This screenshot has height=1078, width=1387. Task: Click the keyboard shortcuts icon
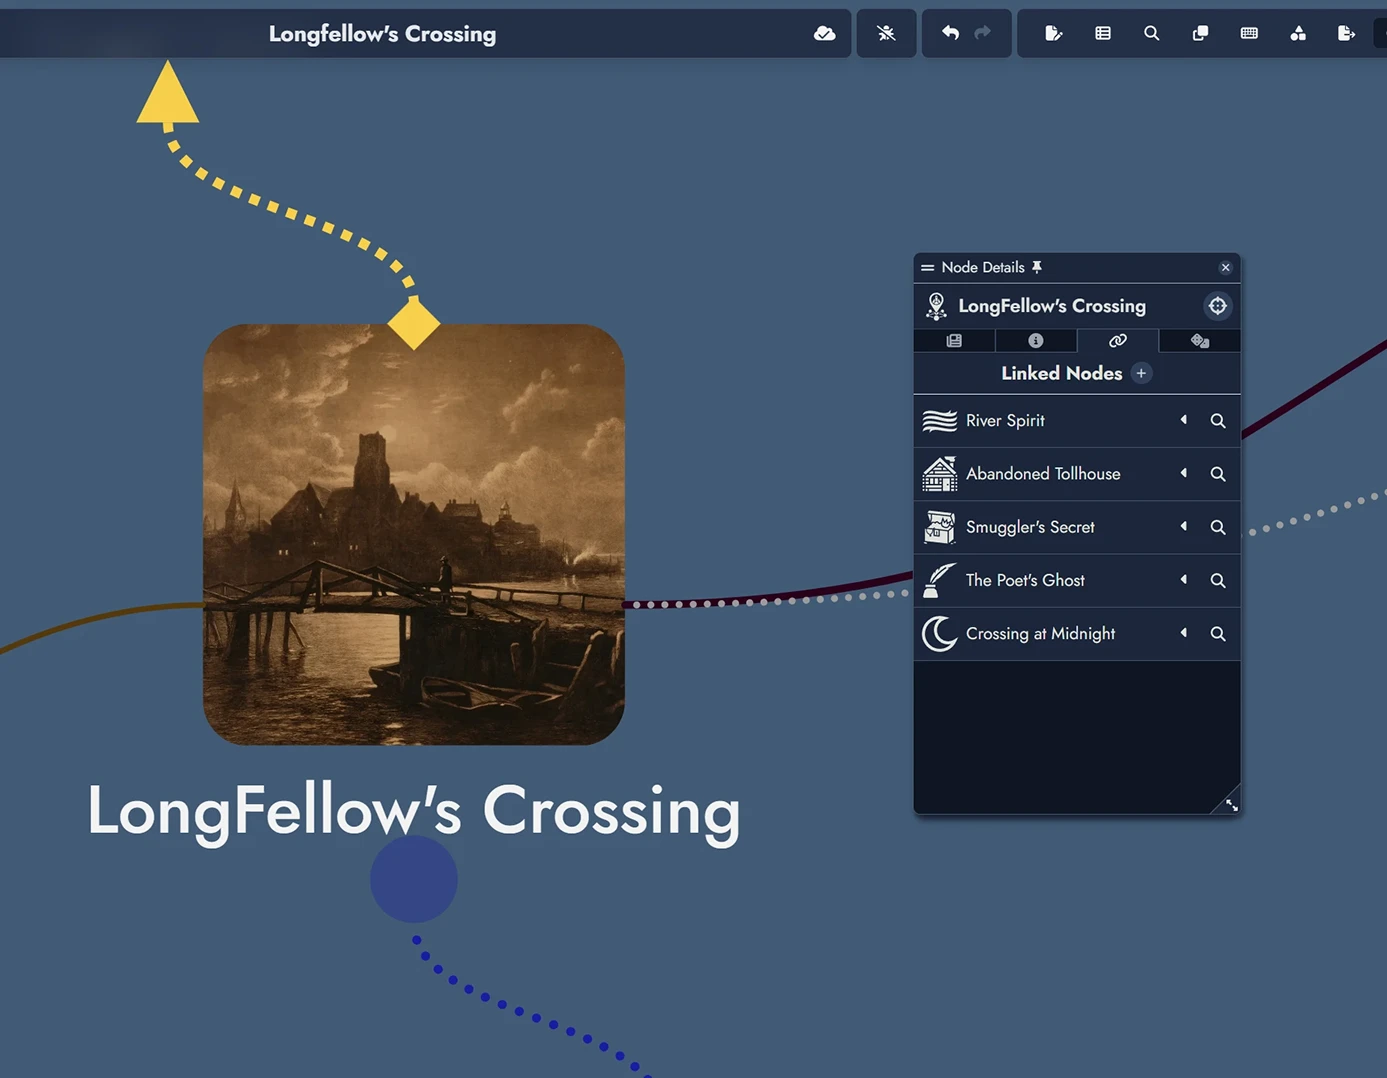[1249, 34]
